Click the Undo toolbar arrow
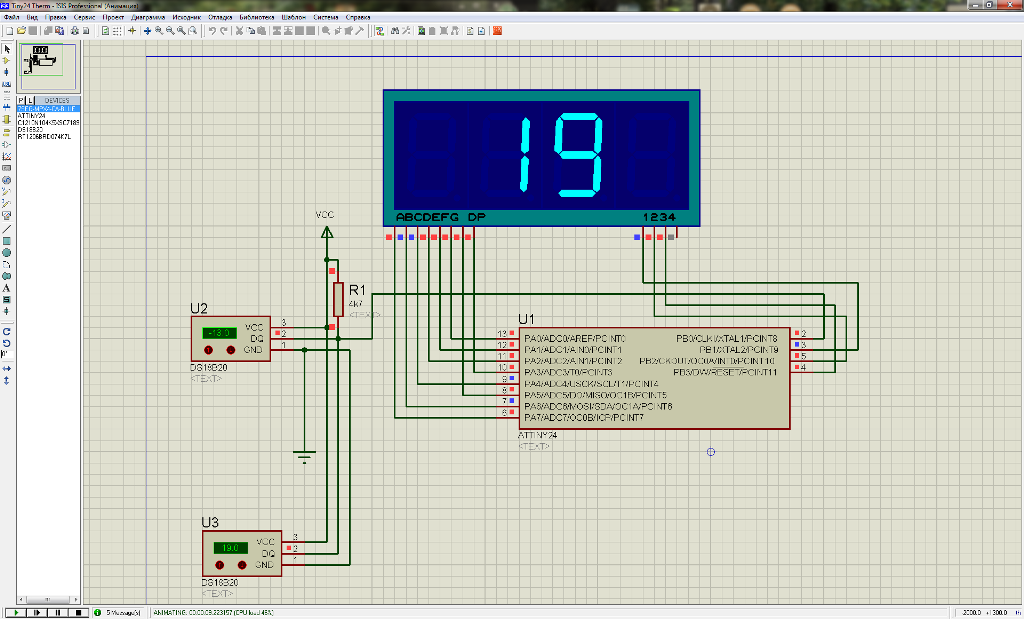Image resolution: width=1024 pixels, height=619 pixels. pos(211,31)
